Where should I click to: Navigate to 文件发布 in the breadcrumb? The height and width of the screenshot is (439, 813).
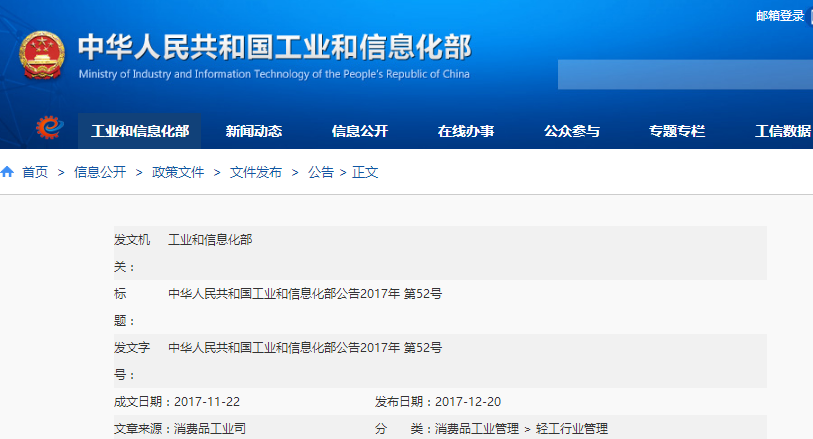[x=256, y=172]
